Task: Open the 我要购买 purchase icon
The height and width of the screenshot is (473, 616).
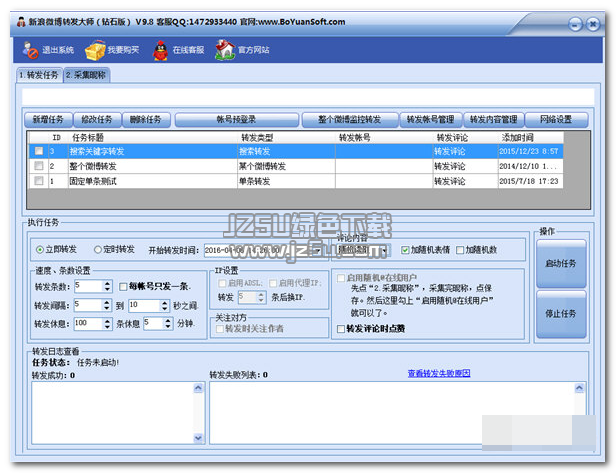Action: [x=95, y=50]
